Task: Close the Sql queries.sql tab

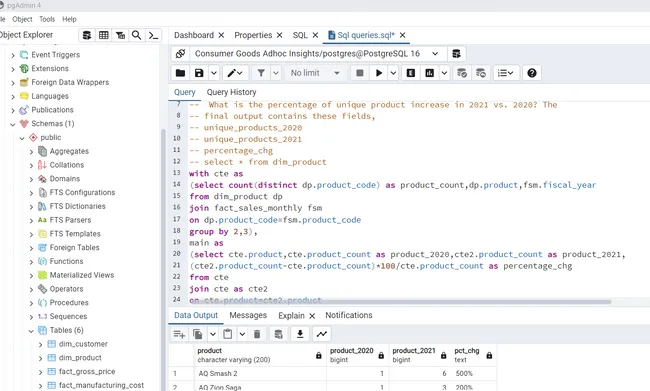Action: point(403,35)
